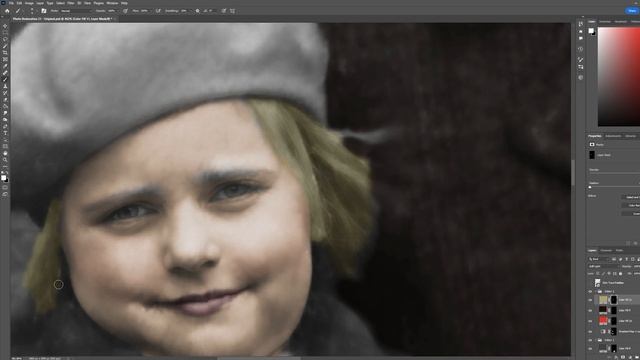The width and height of the screenshot is (640, 360).
Task: Select the Horizontal Type tool
Action: coord(5,133)
